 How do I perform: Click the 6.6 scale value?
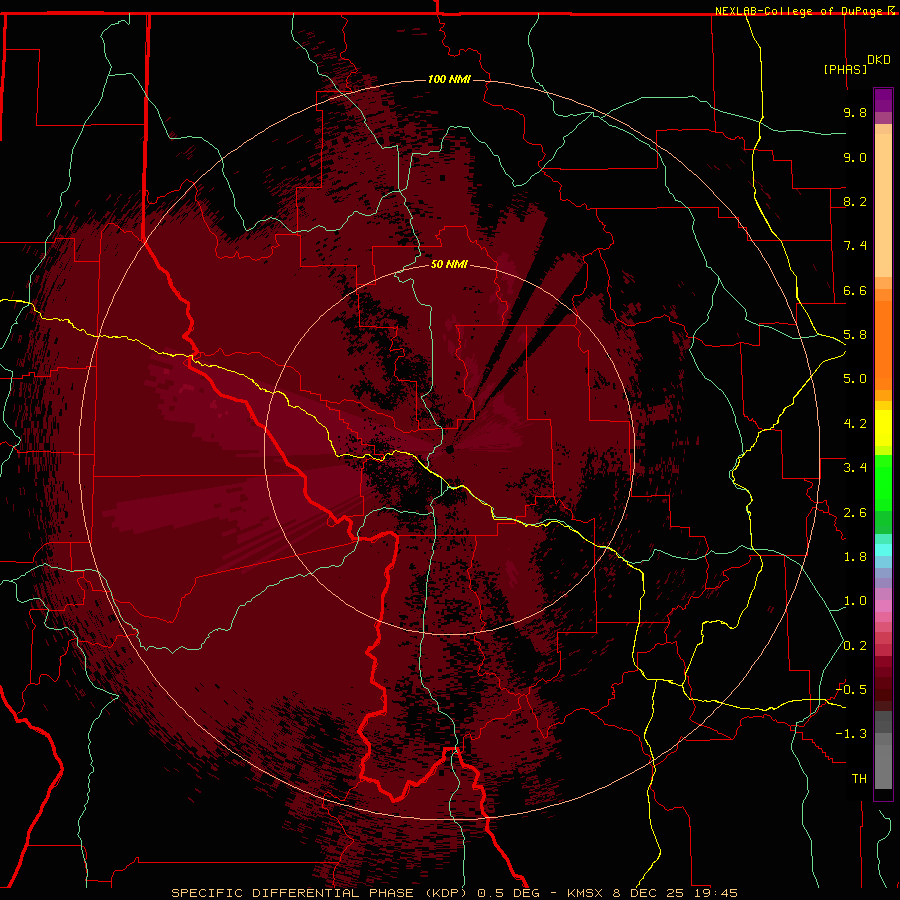855,290
